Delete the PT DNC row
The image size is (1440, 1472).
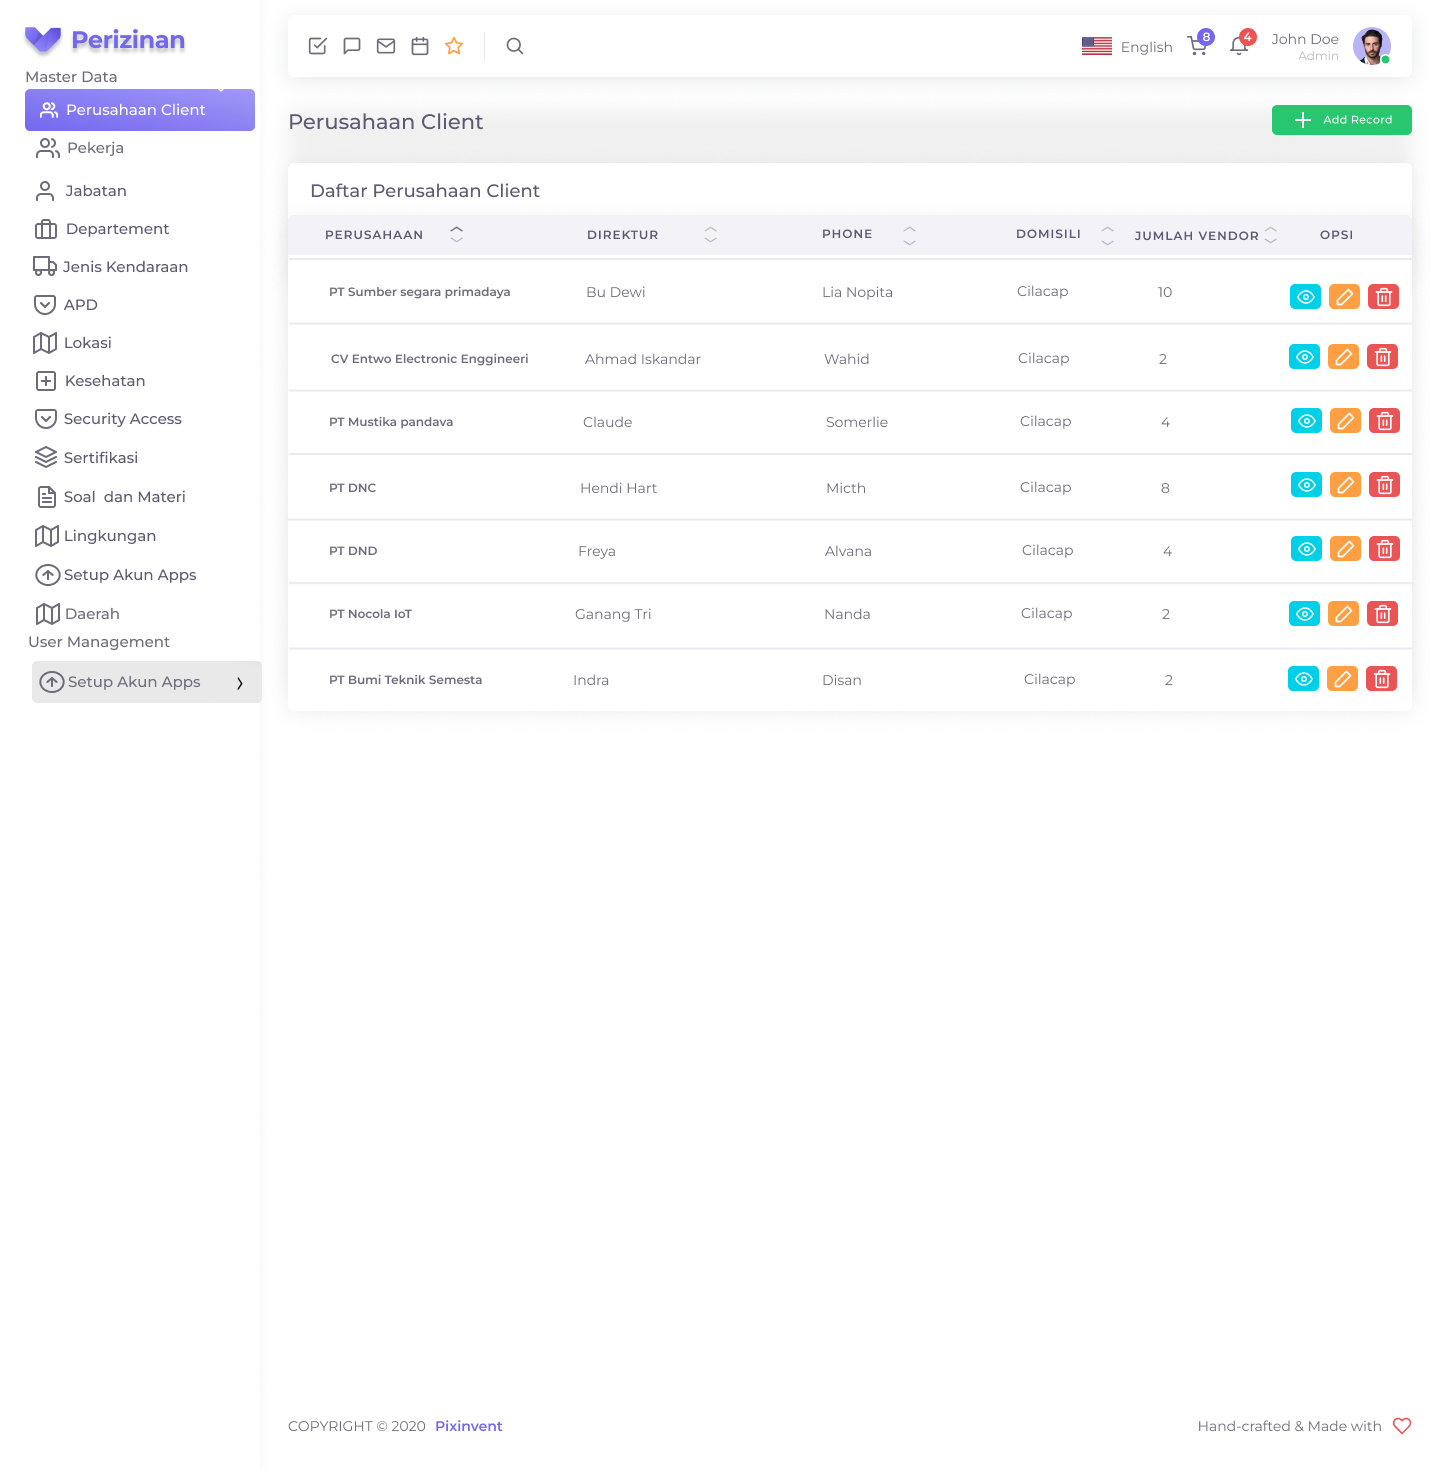tap(1384, 486)
